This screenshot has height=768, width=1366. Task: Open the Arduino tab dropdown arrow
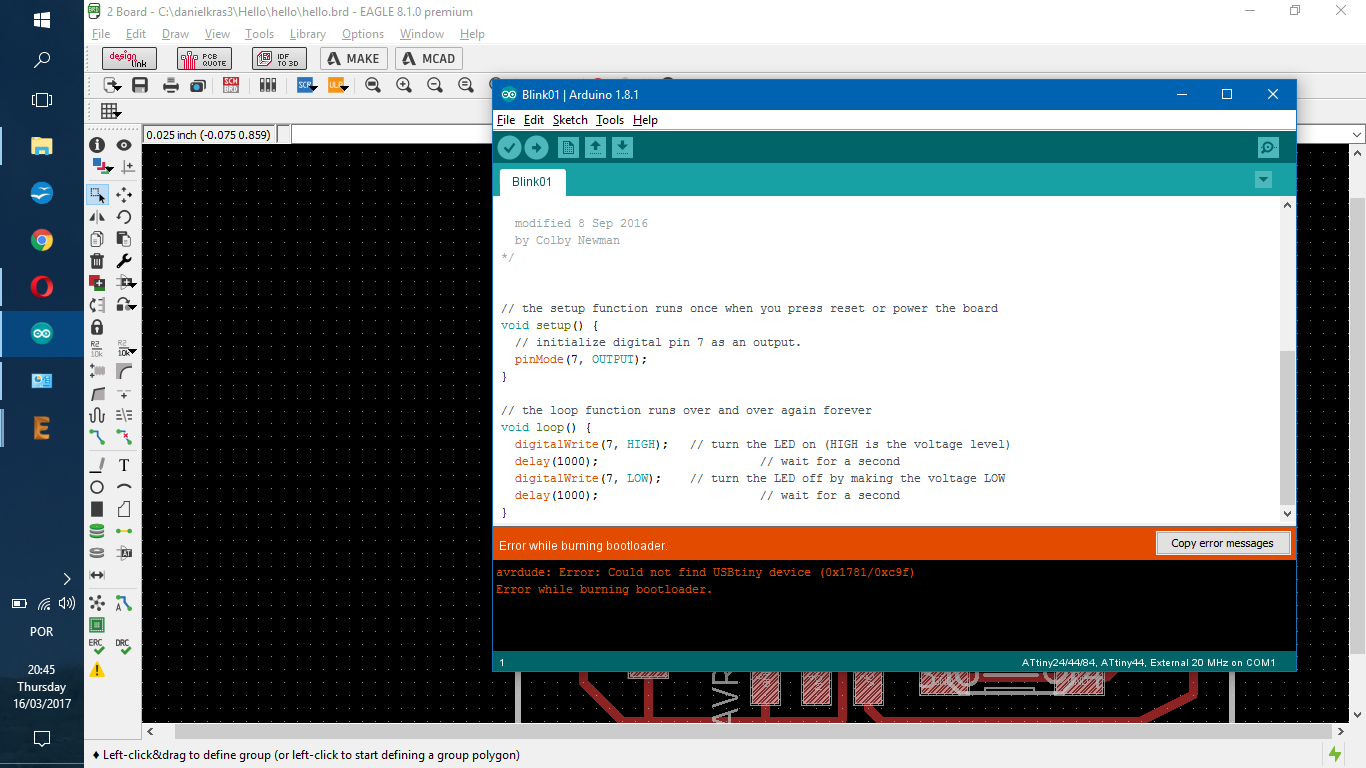click(x=1263, y=180)
